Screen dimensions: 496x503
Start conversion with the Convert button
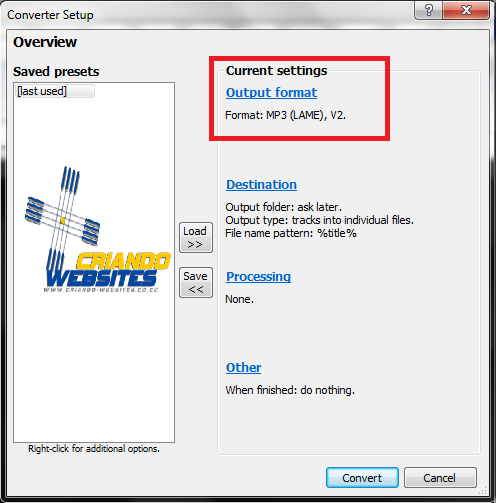[362, 478]
